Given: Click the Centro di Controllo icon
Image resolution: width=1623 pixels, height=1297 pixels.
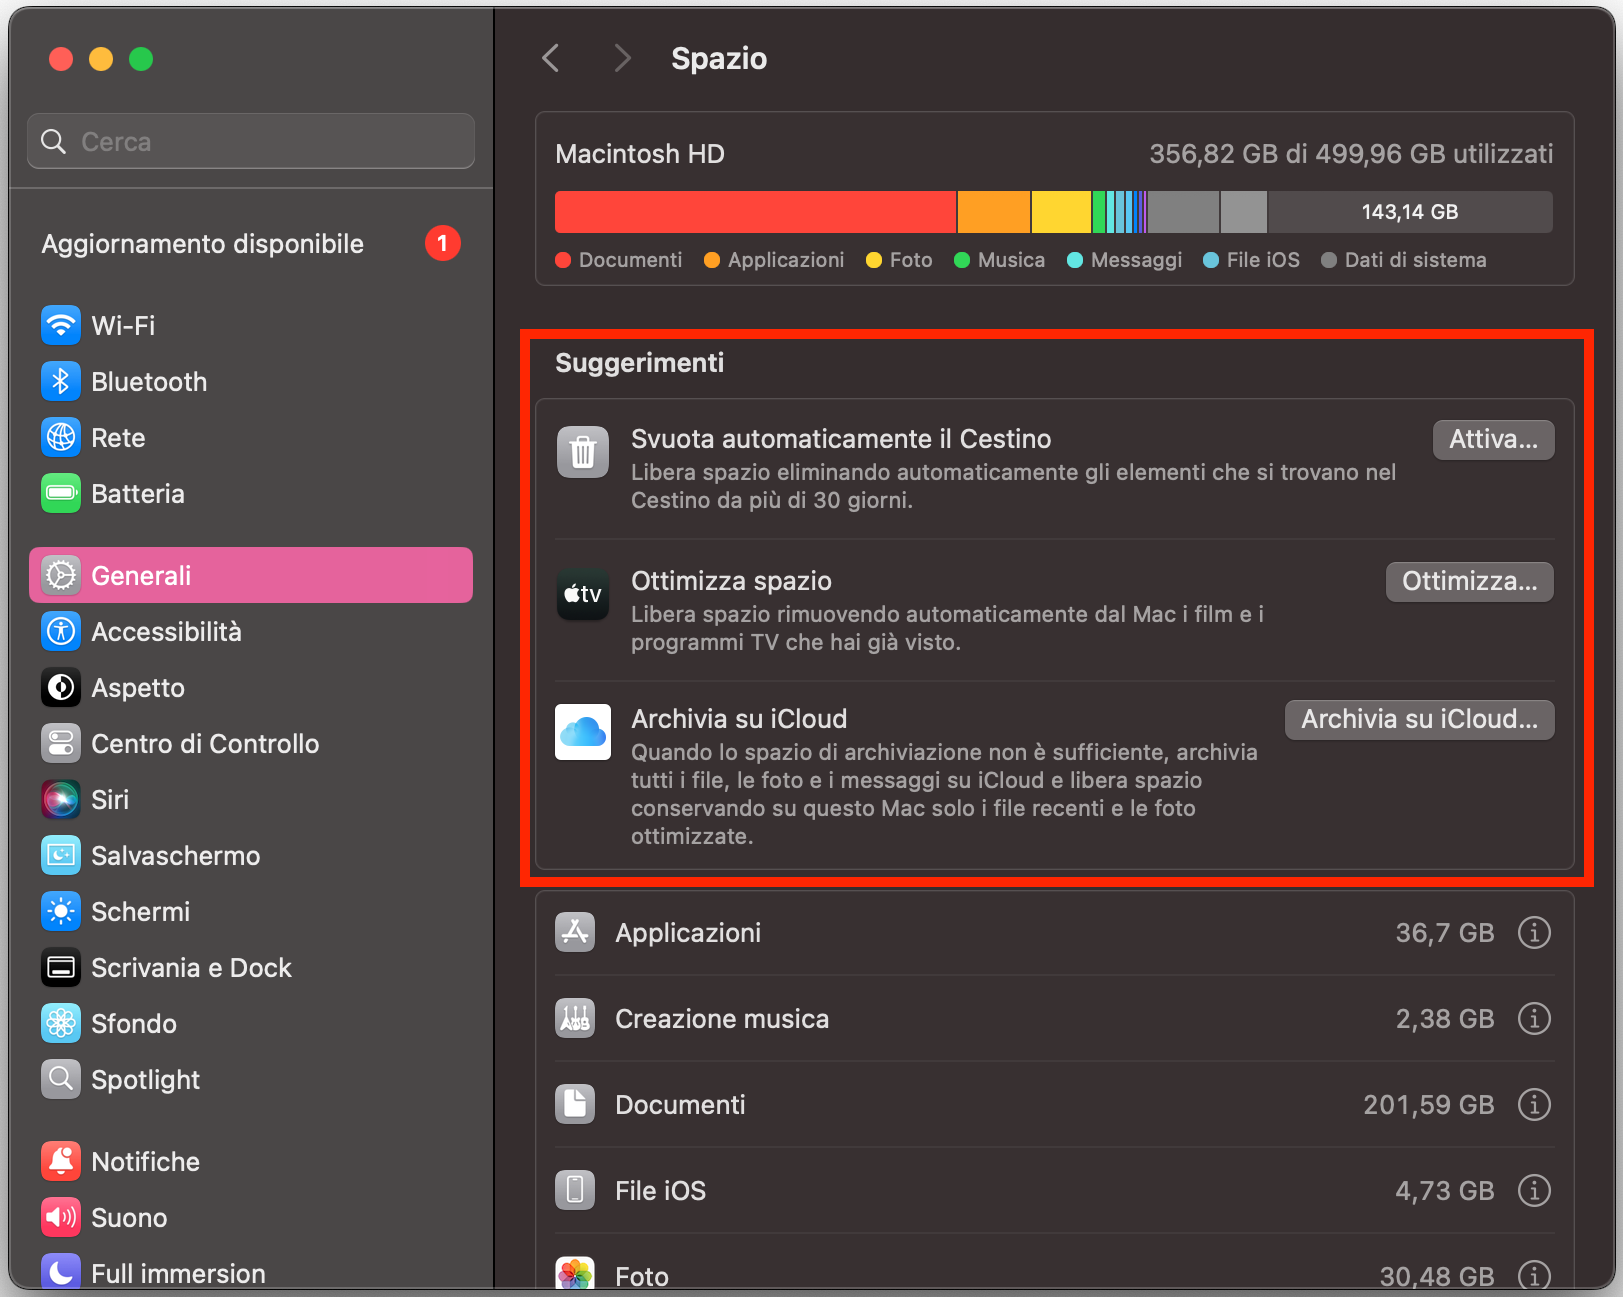Looking at the screenshot, I should pyautogui.click(x=61, y=743).
